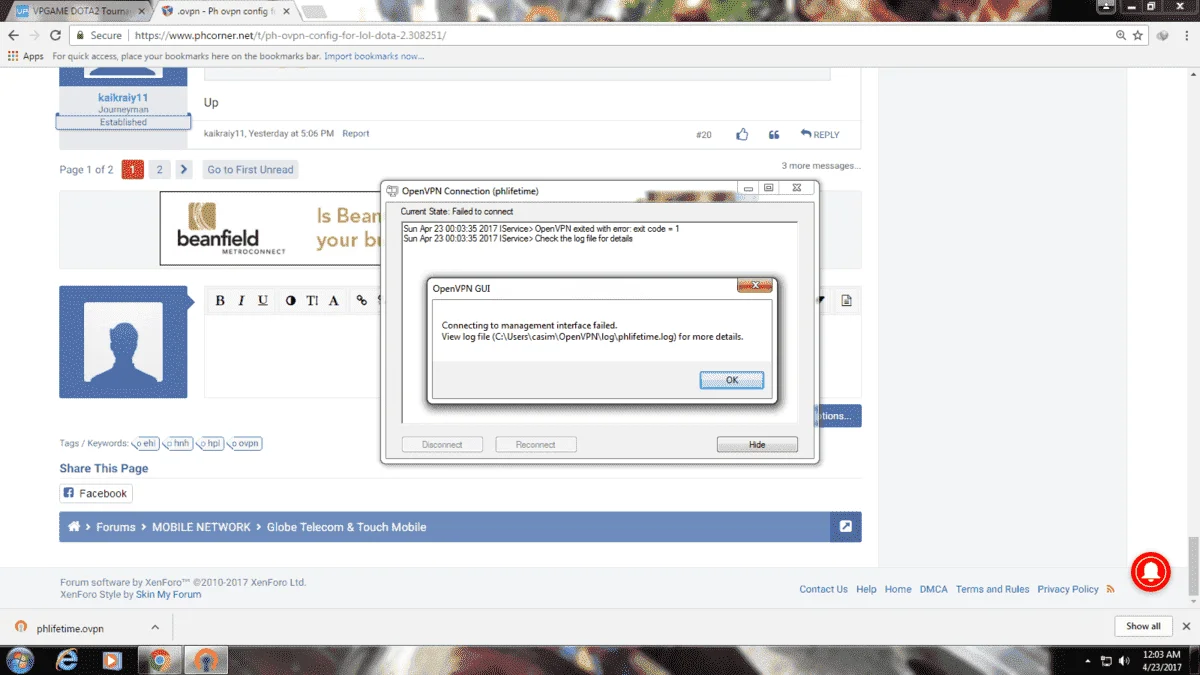The image size is (1200, 675).
Task: Click the ovpn tag
Action: [x=245, y=443]
